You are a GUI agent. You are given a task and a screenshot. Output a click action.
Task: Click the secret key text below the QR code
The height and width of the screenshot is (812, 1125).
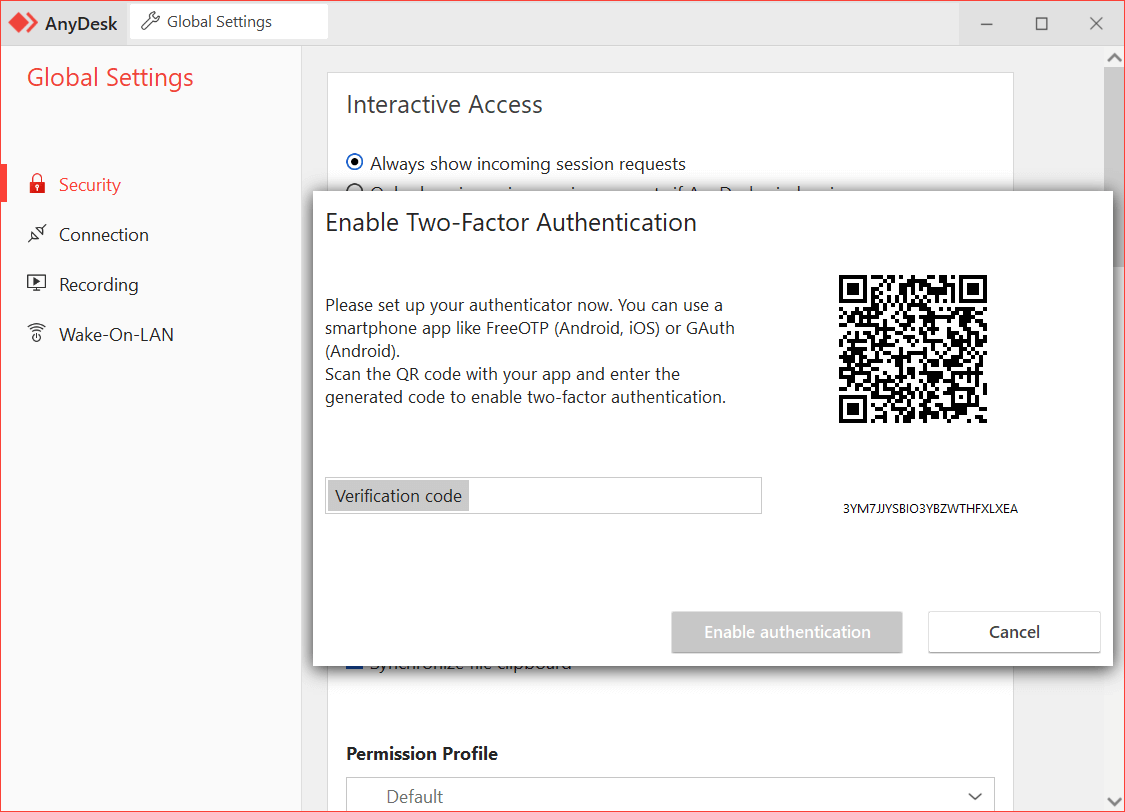930,509
